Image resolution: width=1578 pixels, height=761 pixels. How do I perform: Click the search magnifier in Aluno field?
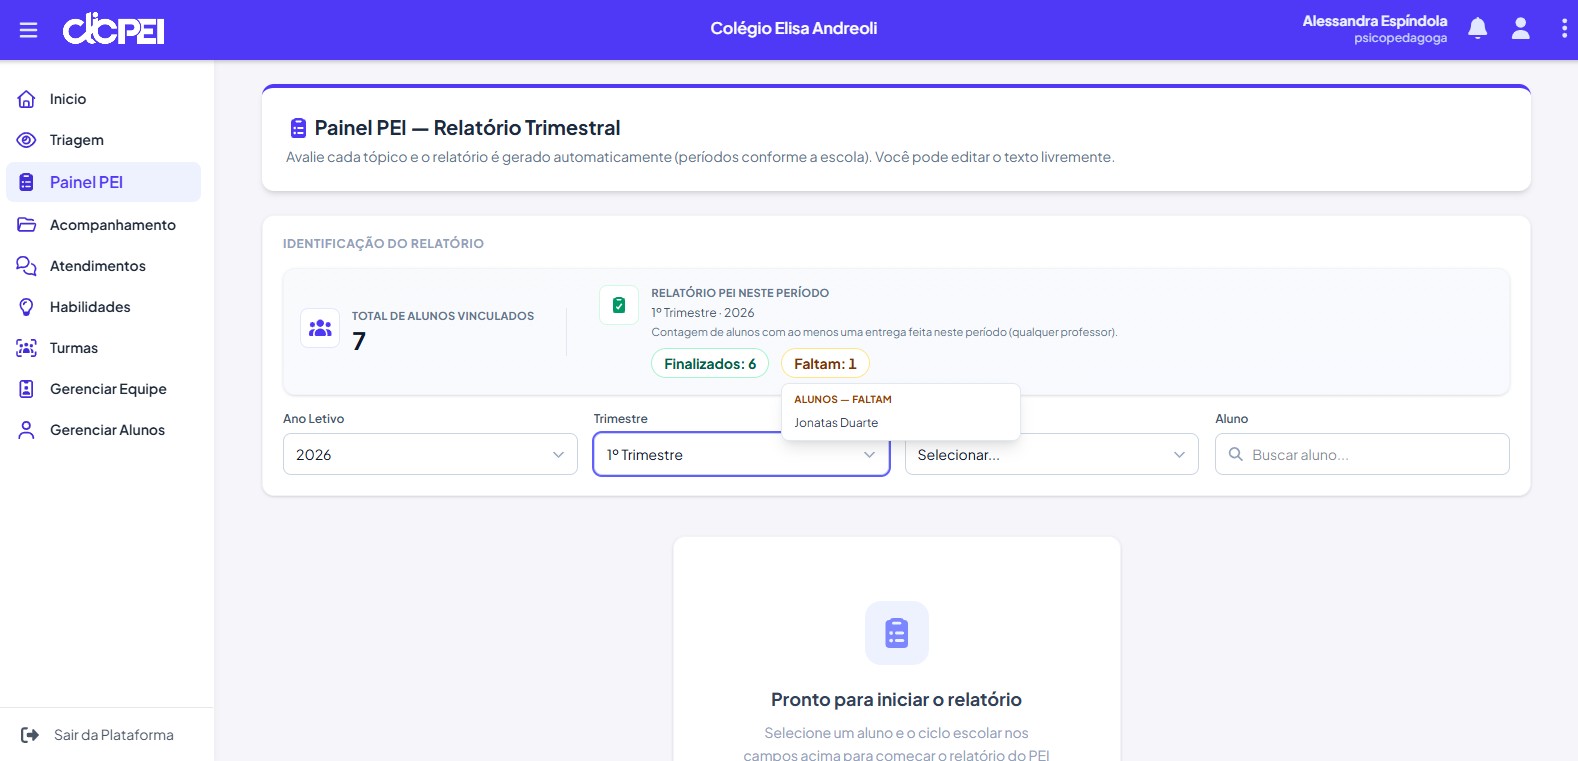click(1236, 454)
